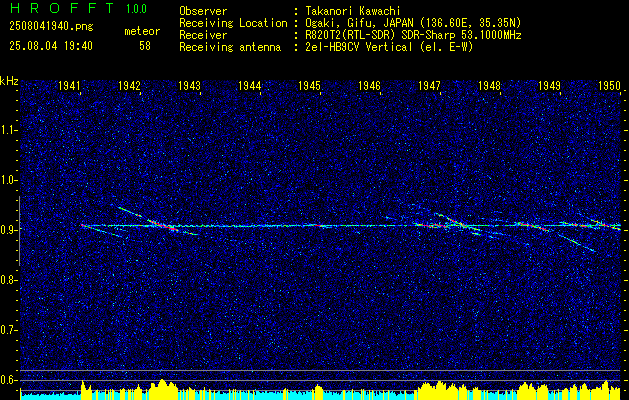Click the meteor count 58
The width and height of the screenshot is (629, 400).
coord(145,46)
